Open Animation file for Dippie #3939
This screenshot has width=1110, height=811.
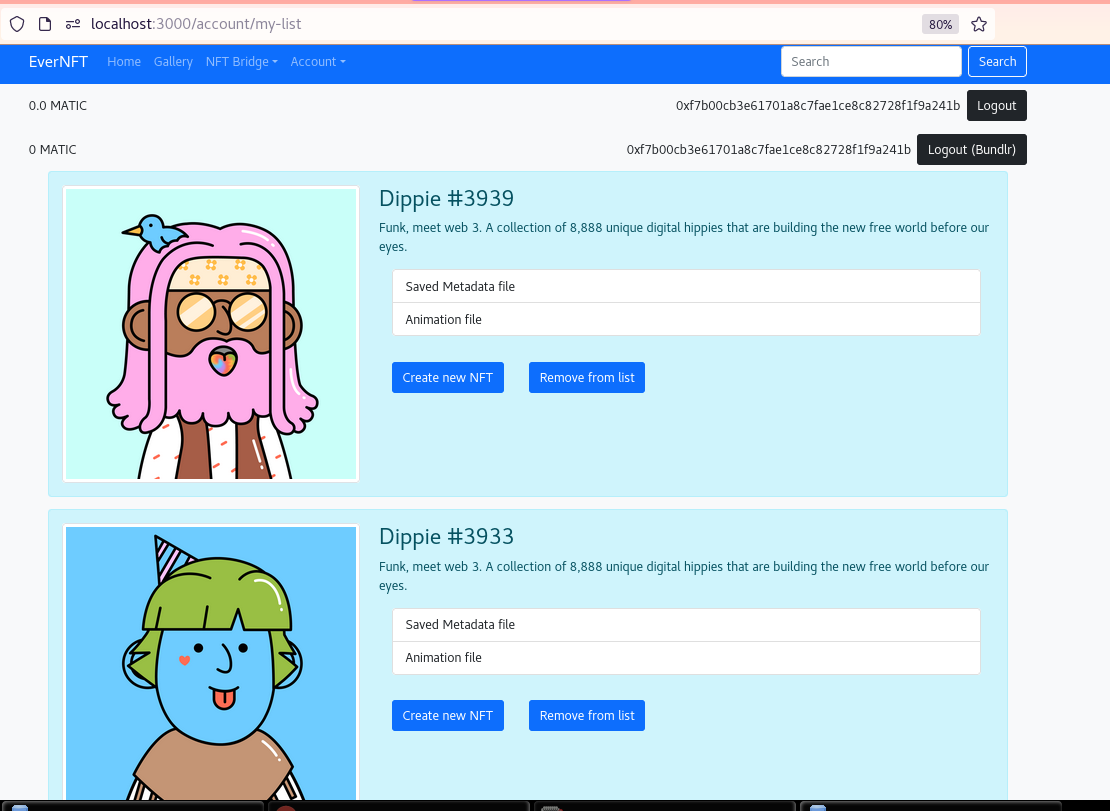686,319
